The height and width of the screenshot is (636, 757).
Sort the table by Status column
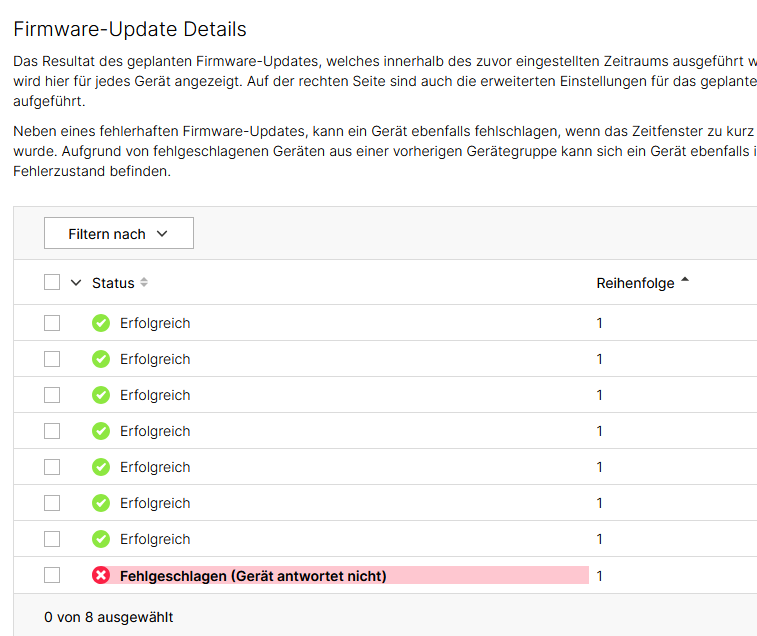point(113,283)
